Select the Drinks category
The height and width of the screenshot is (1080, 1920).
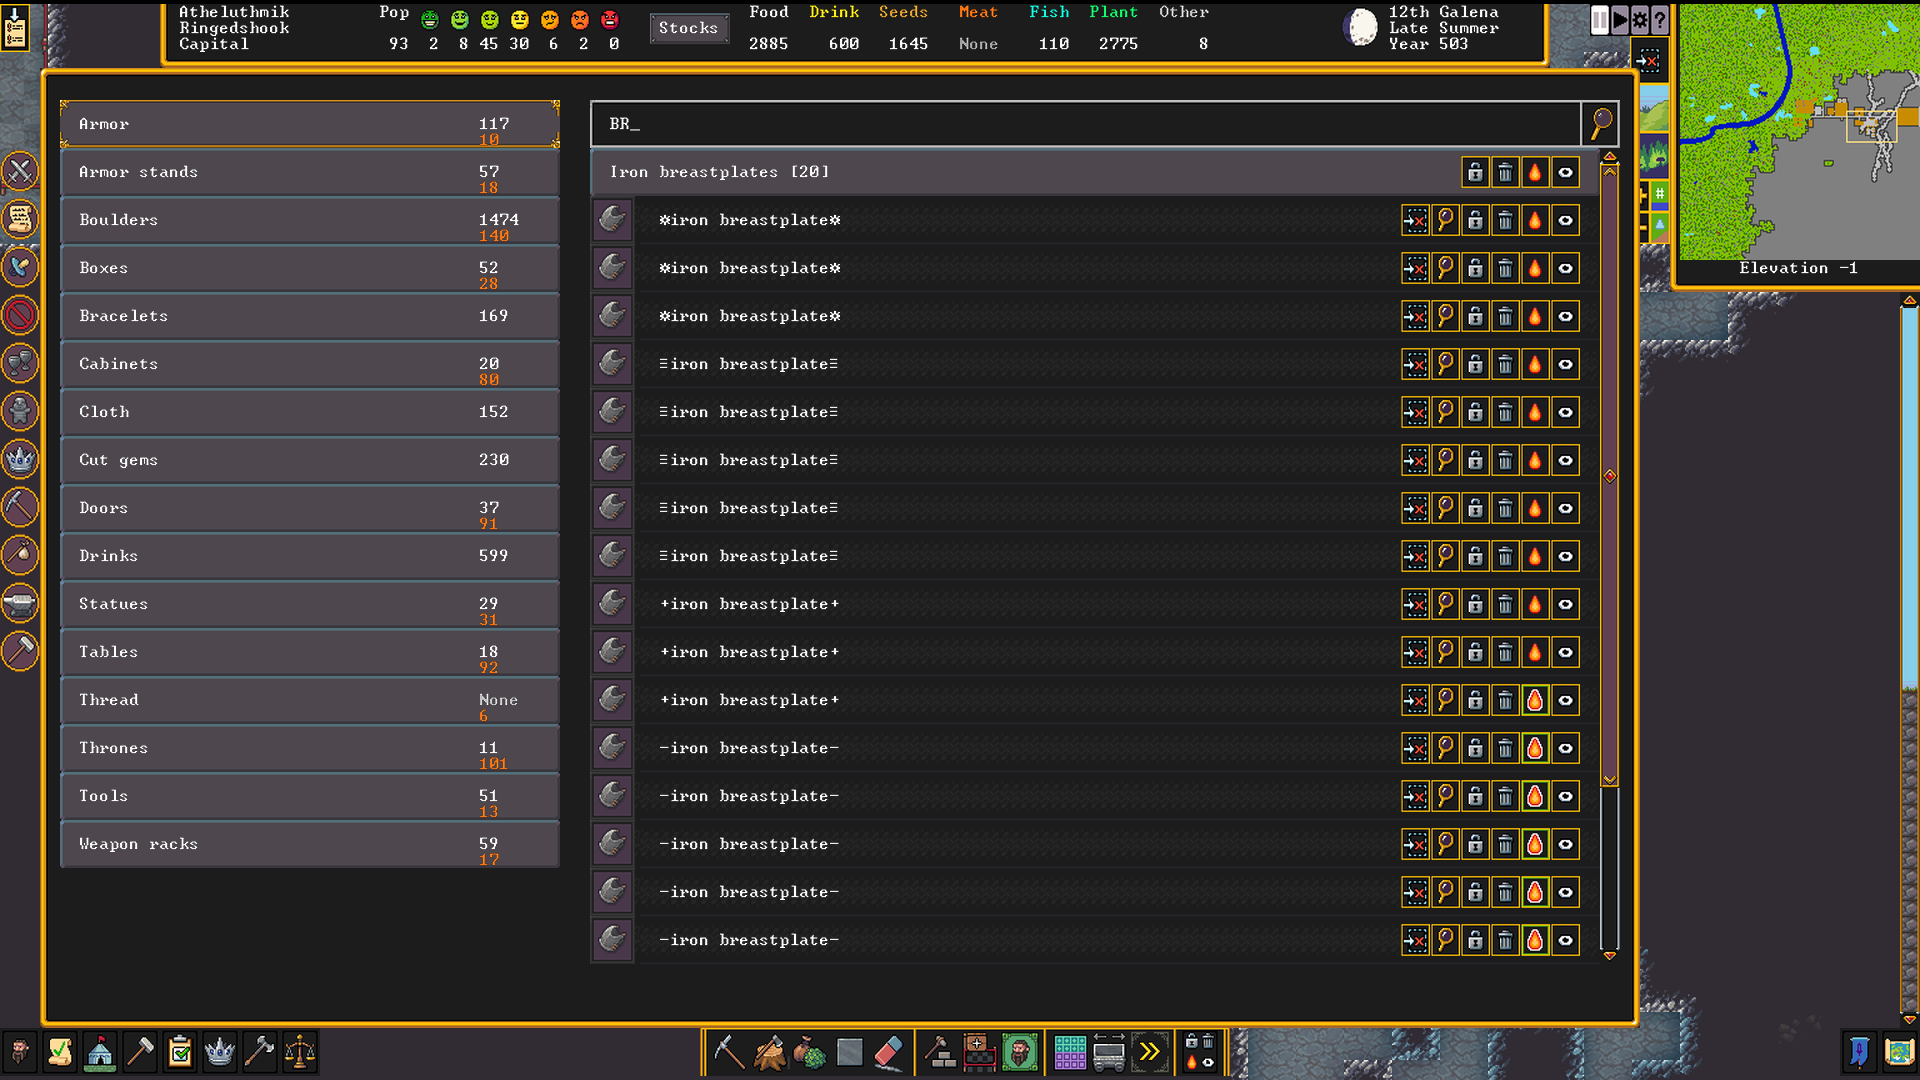tap(310, 556)
